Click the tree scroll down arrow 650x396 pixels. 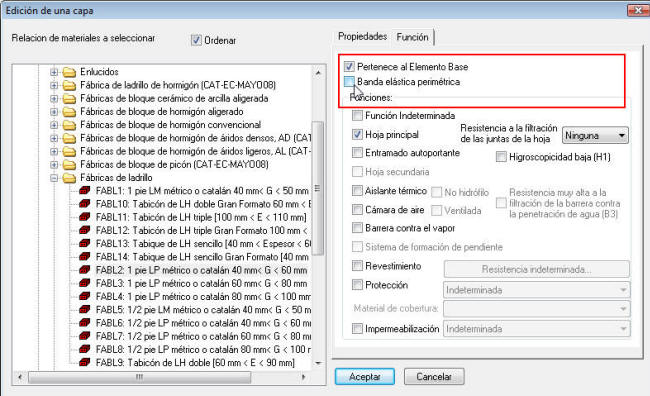[x=318, y=363]
